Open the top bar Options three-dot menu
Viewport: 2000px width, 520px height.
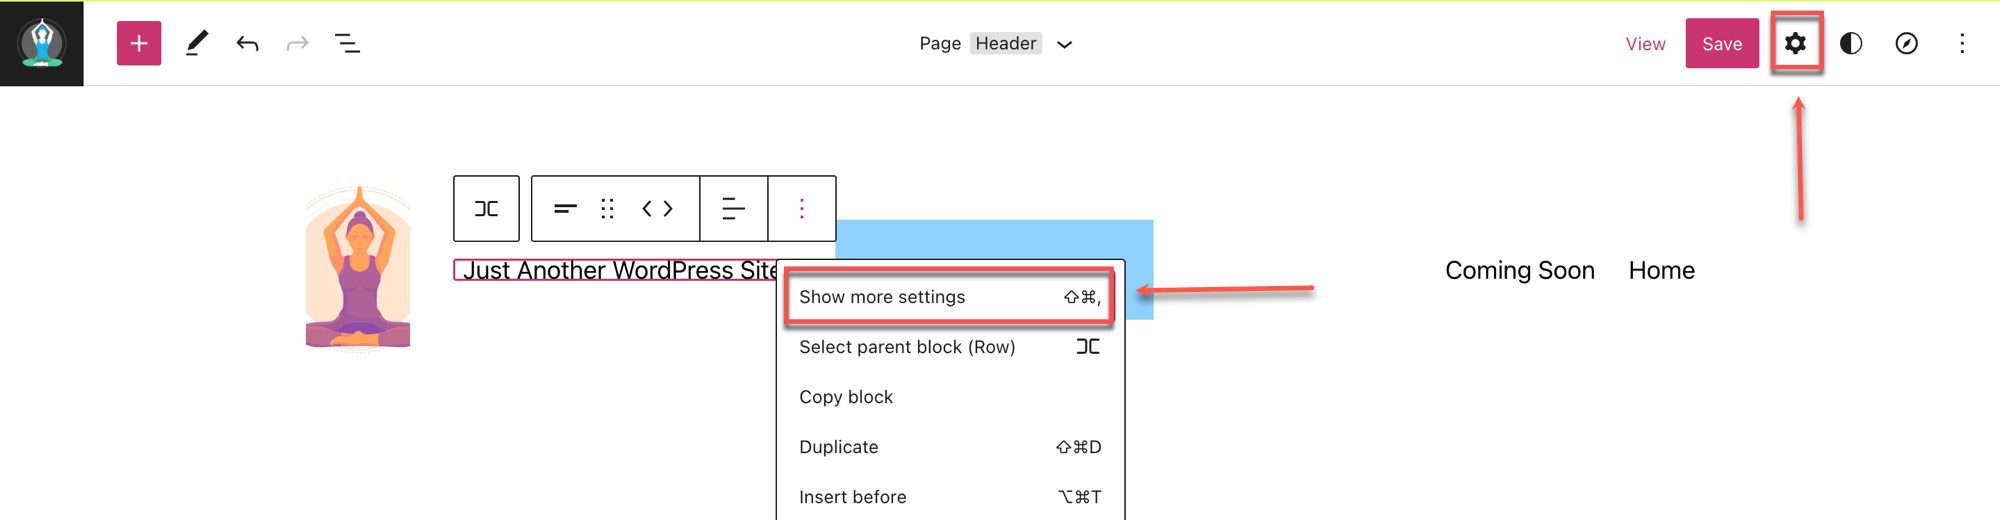[x=1962, y=43]
